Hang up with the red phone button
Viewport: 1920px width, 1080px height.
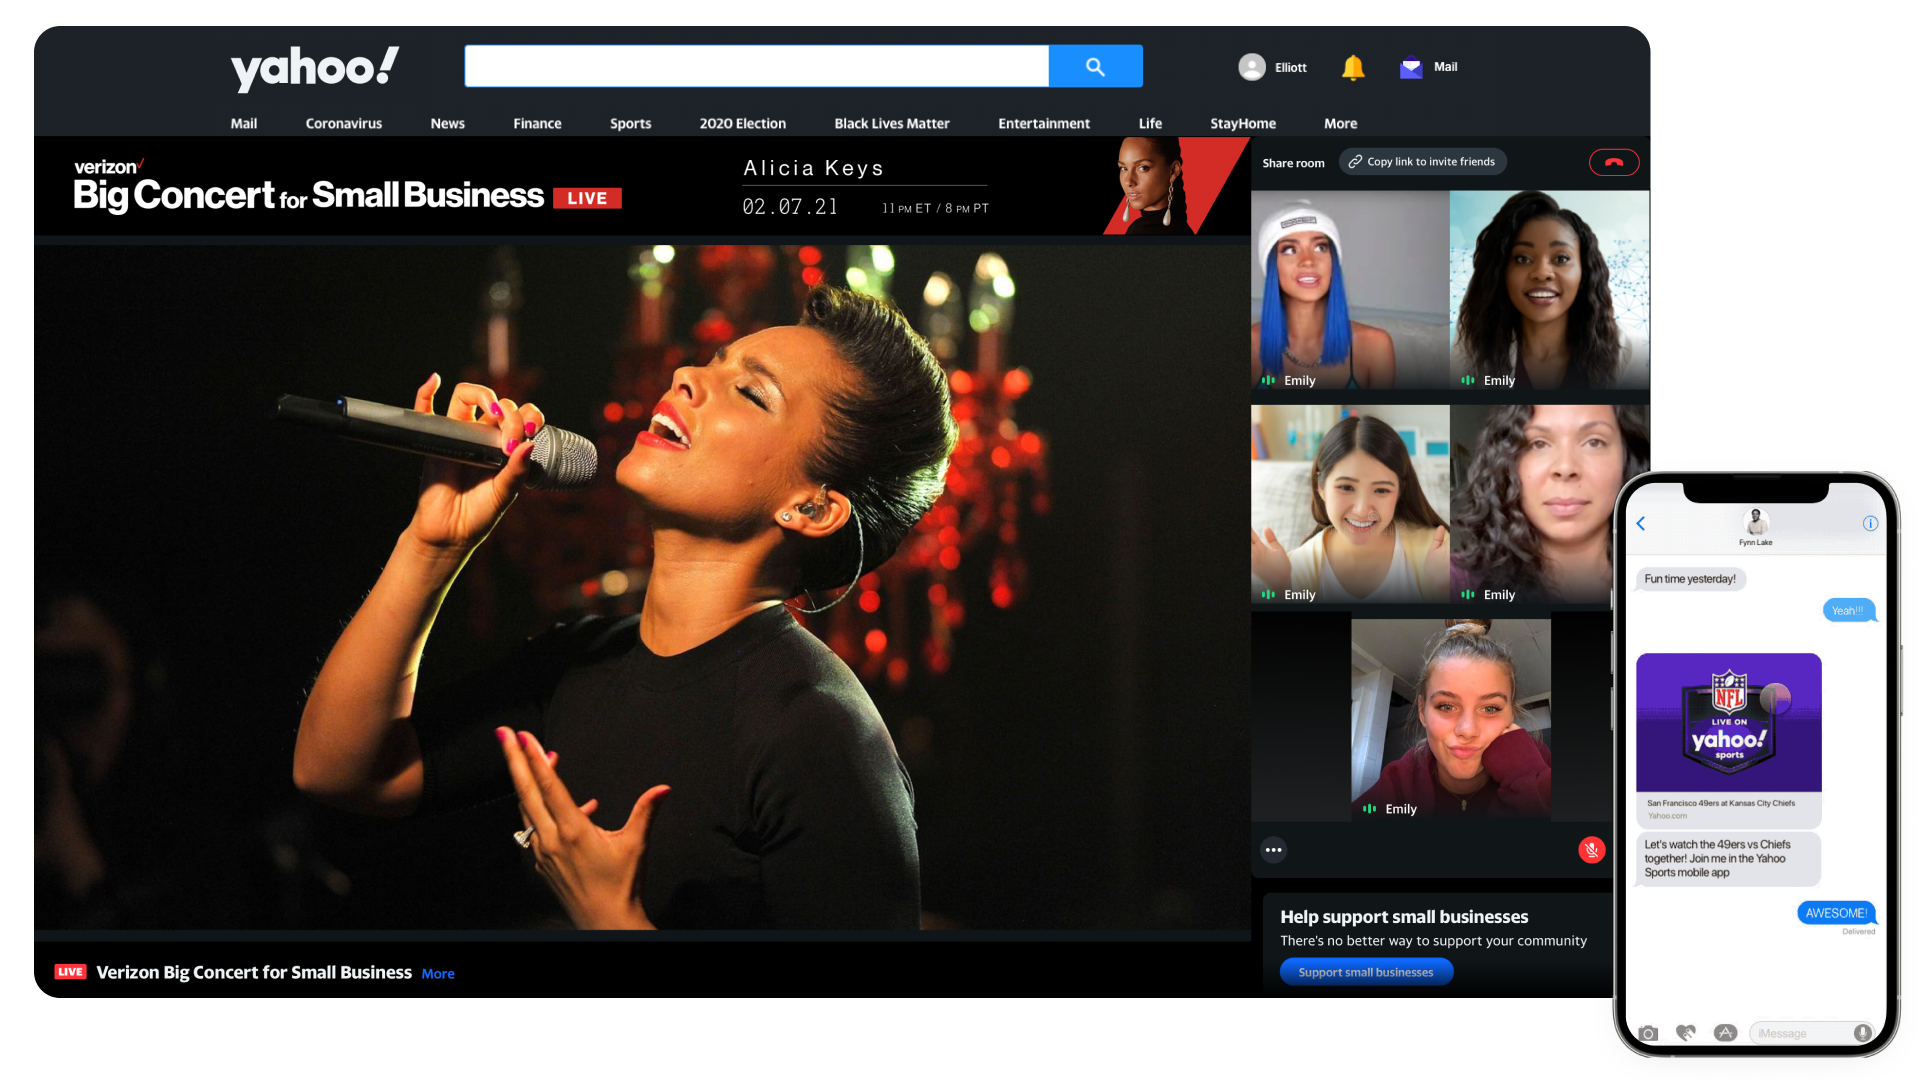(1613, 162)
